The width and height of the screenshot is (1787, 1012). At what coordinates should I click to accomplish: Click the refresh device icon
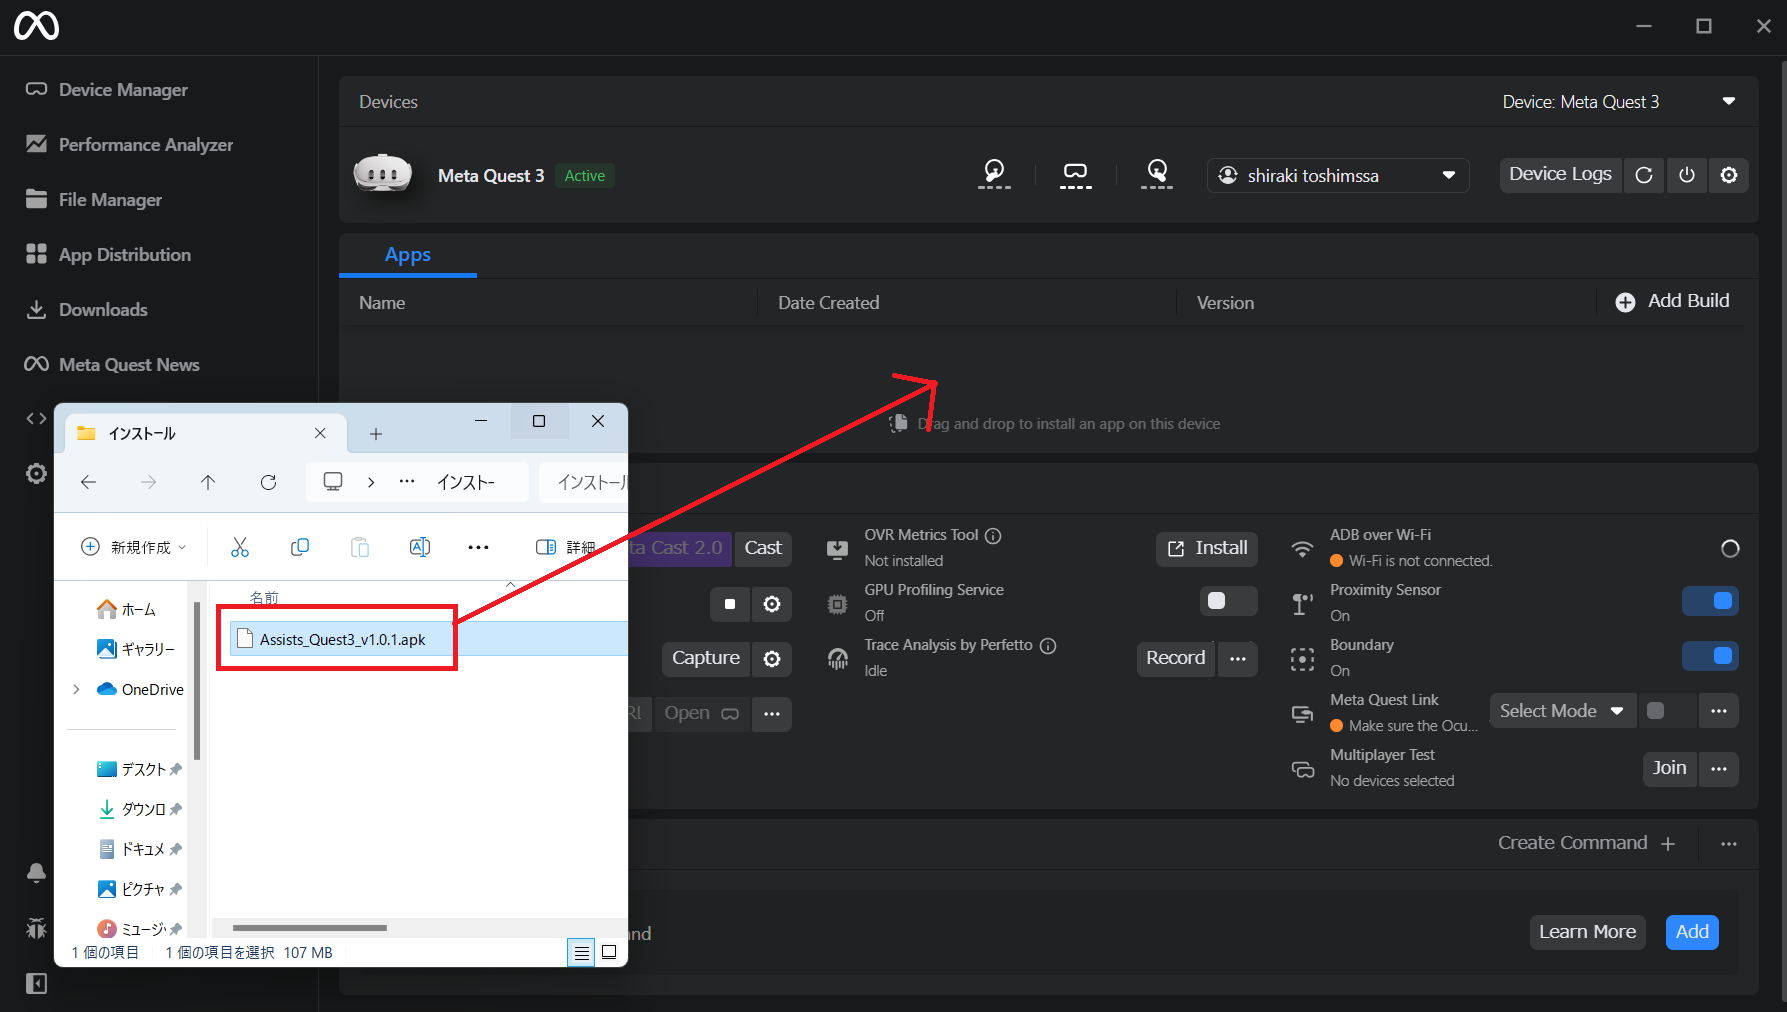pos(1643,175)
